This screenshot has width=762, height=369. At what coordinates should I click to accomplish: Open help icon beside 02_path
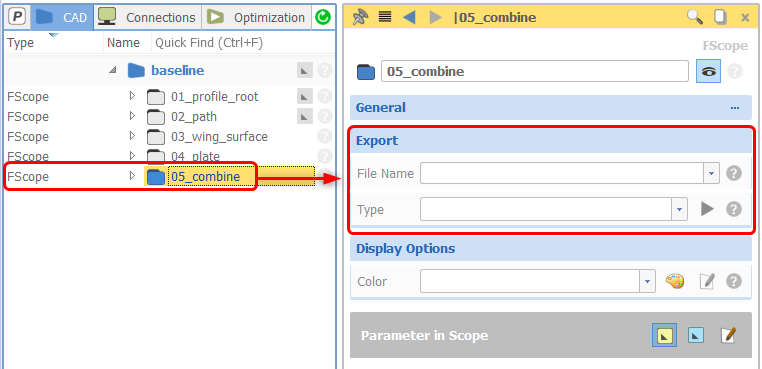pos(325,116)
